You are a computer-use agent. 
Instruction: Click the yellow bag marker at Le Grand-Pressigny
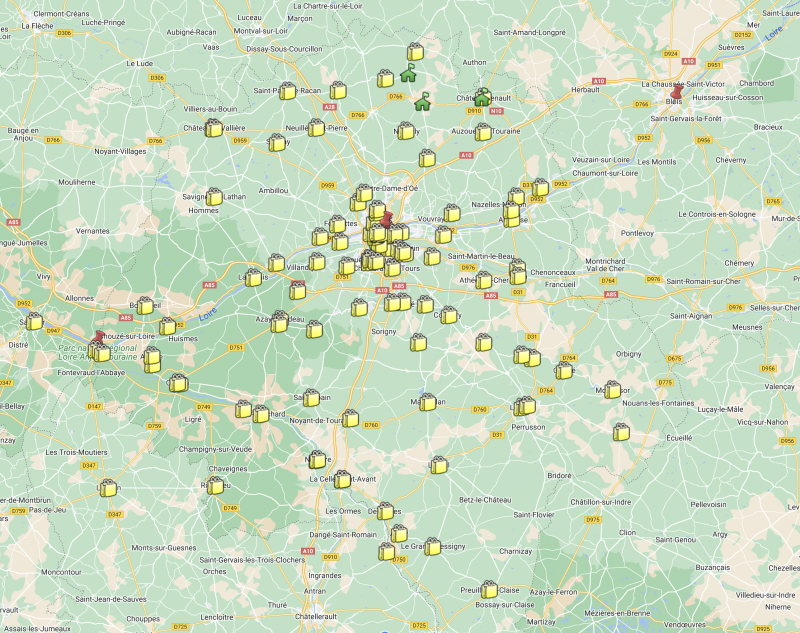(x=433, y=547)
